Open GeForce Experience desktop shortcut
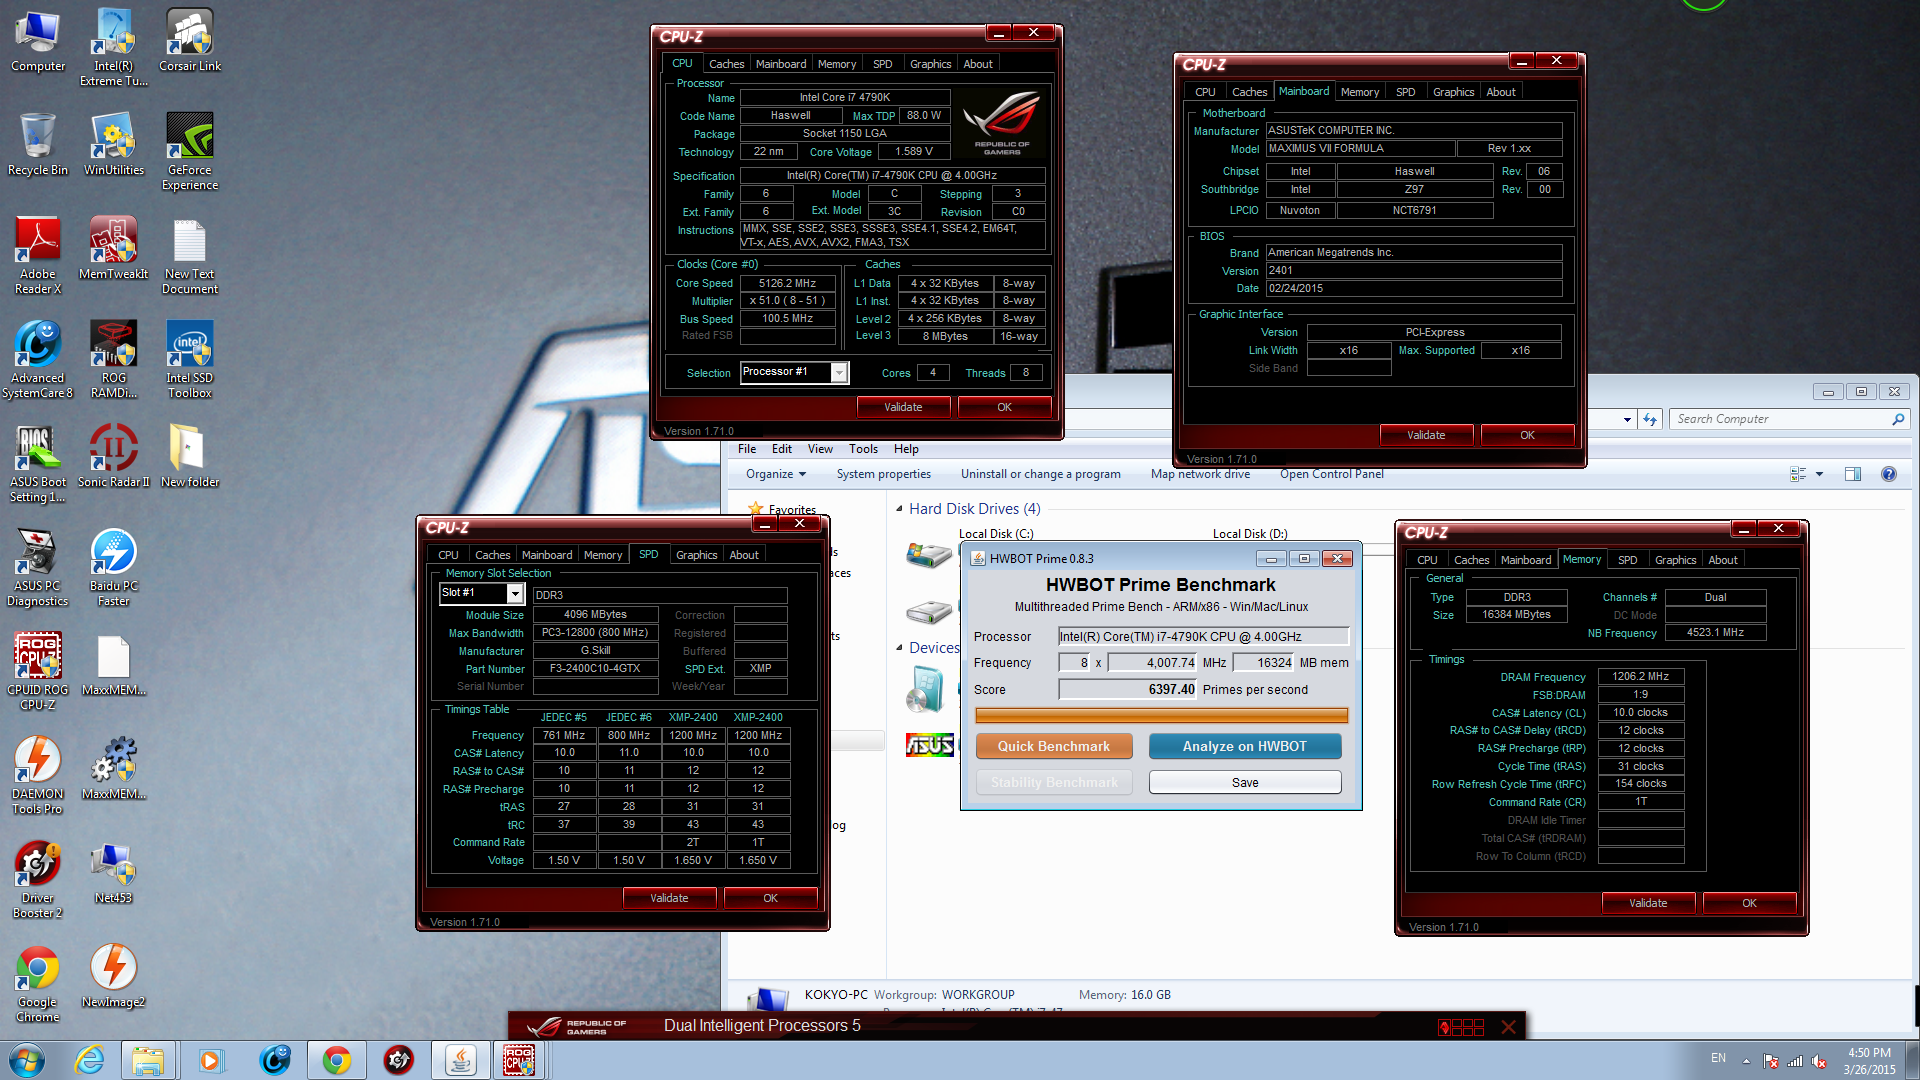 click(190, 152)
